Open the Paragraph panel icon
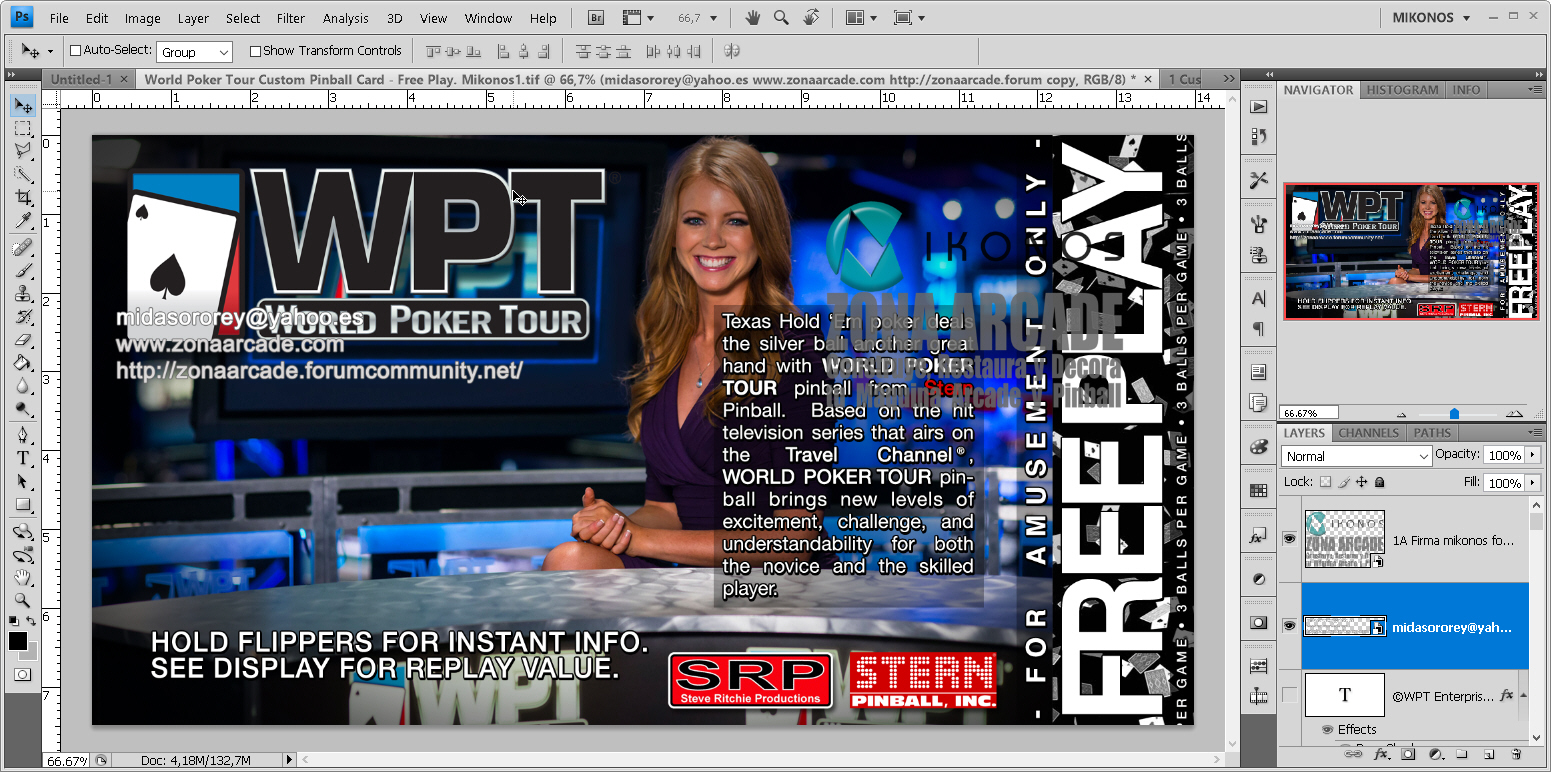1551x772 pixels. point(1259,329)
